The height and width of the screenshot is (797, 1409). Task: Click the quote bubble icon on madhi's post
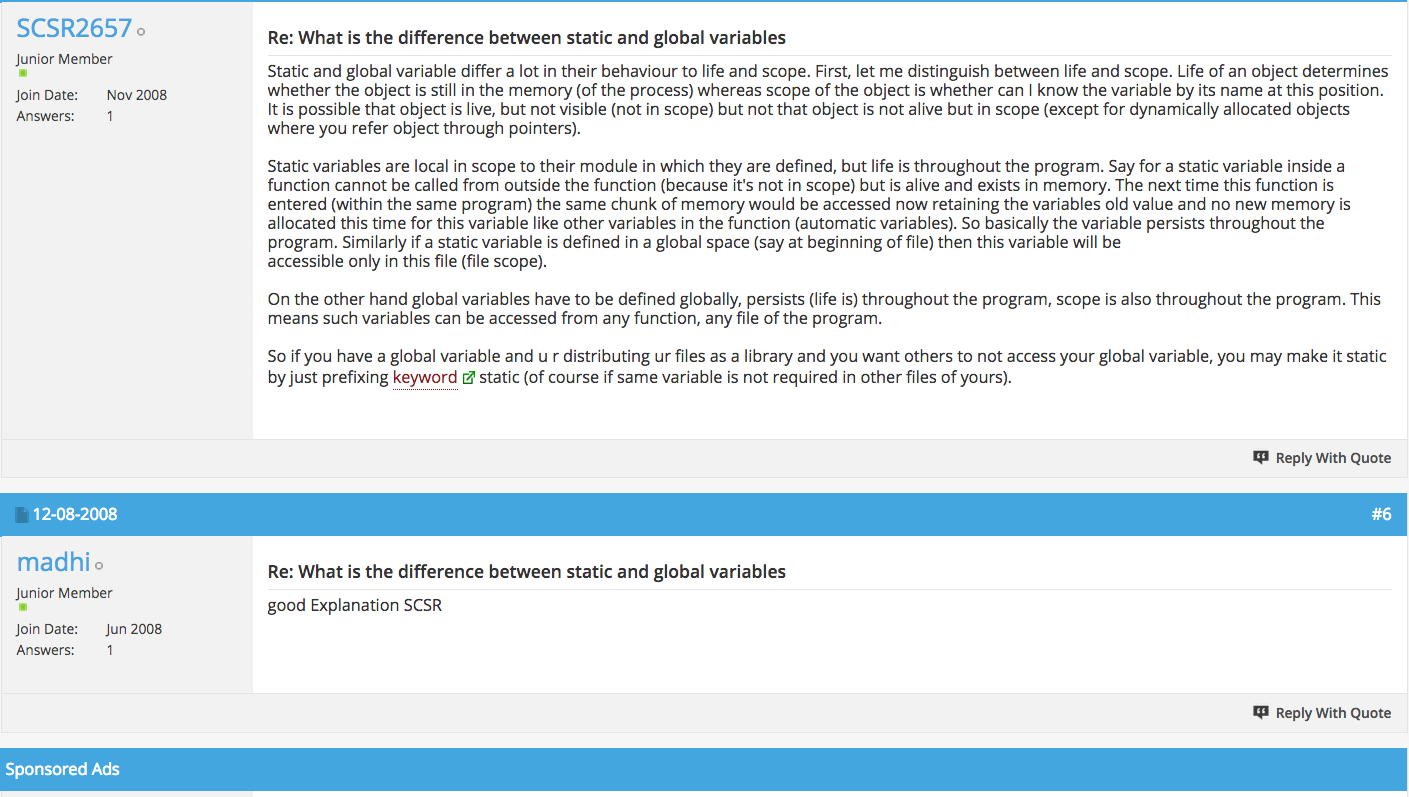(x=1261, y=712)
